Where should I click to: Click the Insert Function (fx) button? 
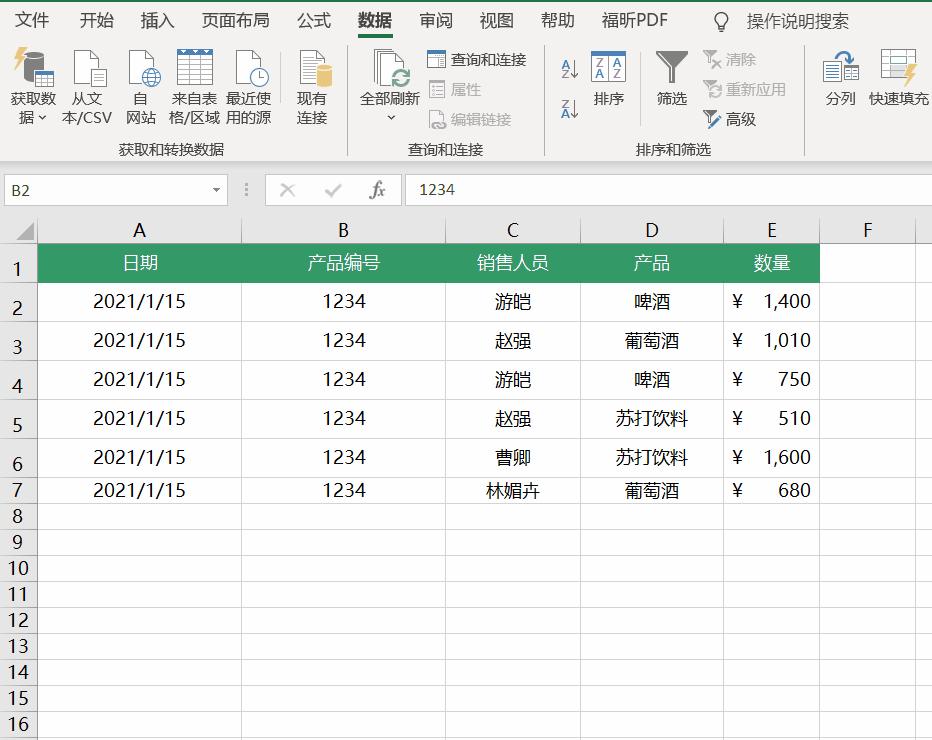pos(376,189)
